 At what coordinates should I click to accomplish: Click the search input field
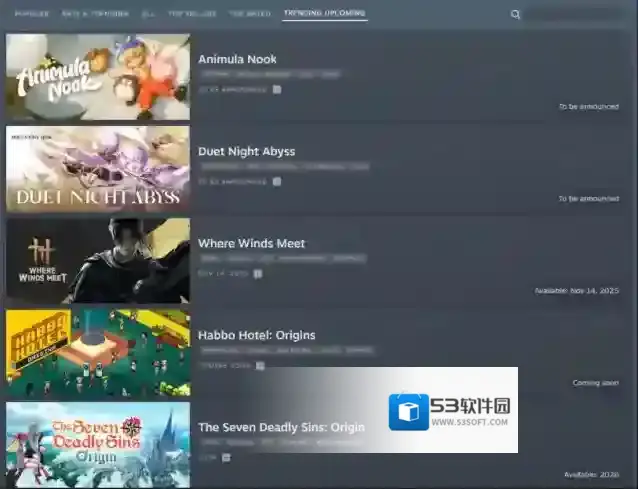click(x=577, y=15)
